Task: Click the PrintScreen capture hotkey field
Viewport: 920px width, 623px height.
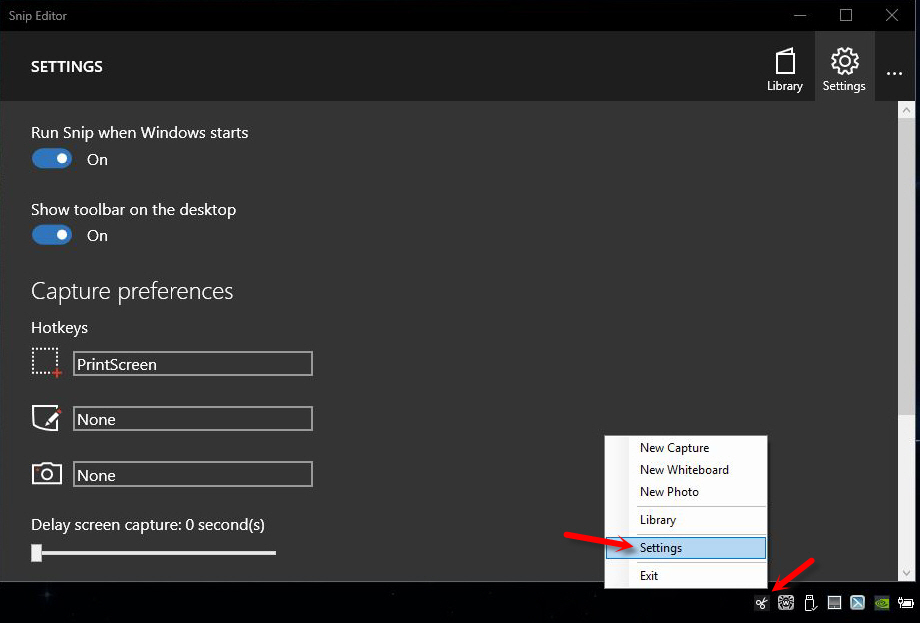Action: pyautogui.click(x=193, y=364)
